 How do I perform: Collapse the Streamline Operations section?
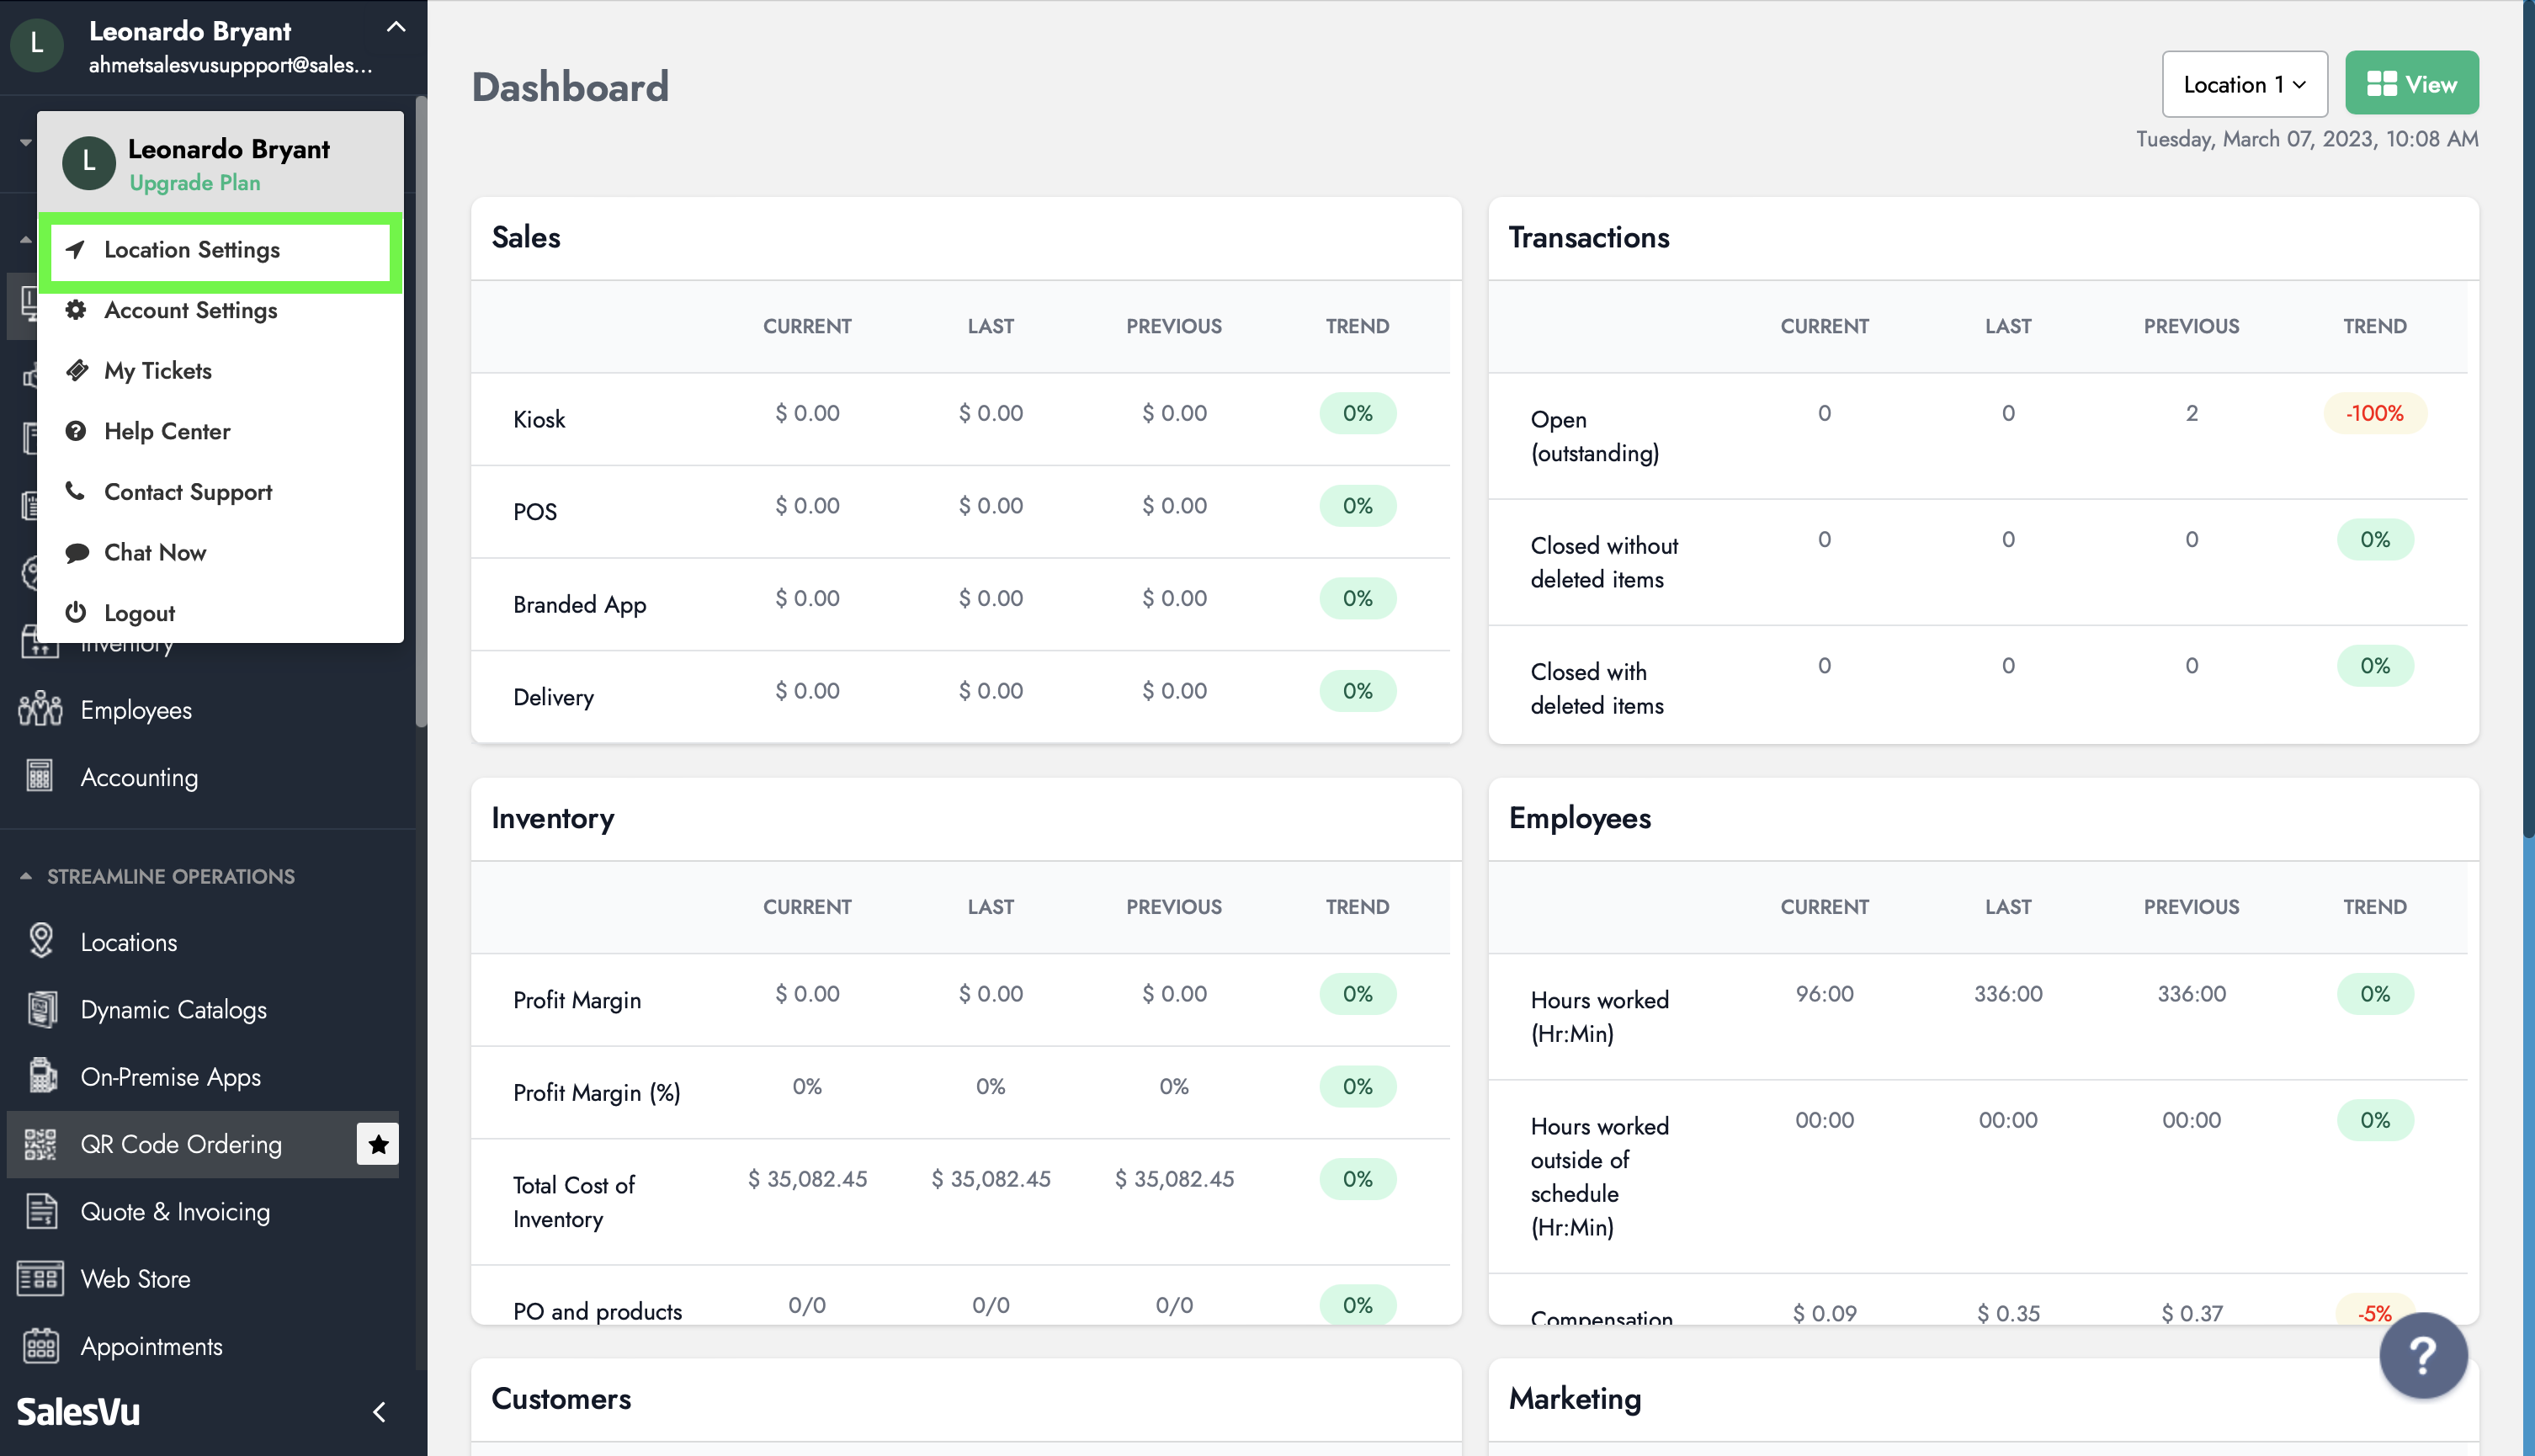tap(26, 876)
